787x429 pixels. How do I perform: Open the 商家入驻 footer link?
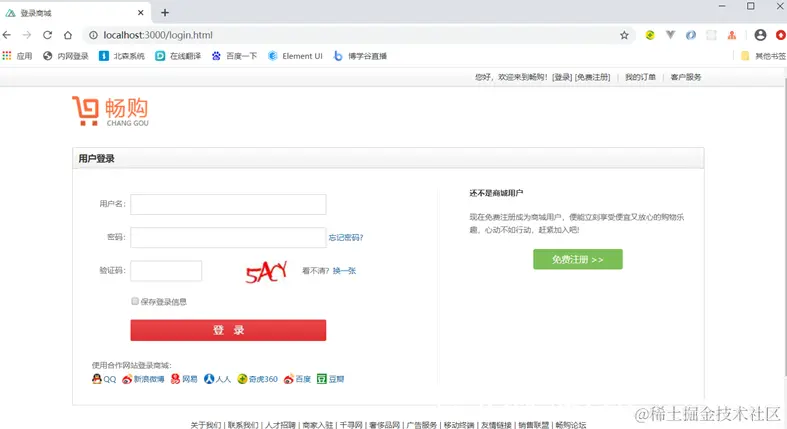tap(318, 425)
